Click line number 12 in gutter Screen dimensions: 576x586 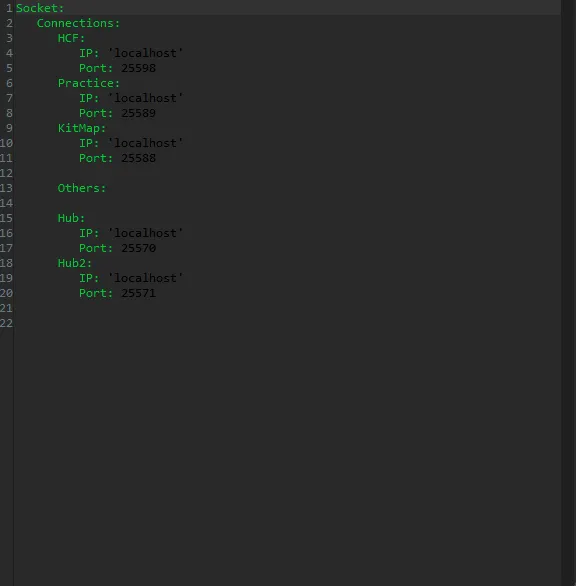click(6, 173)
